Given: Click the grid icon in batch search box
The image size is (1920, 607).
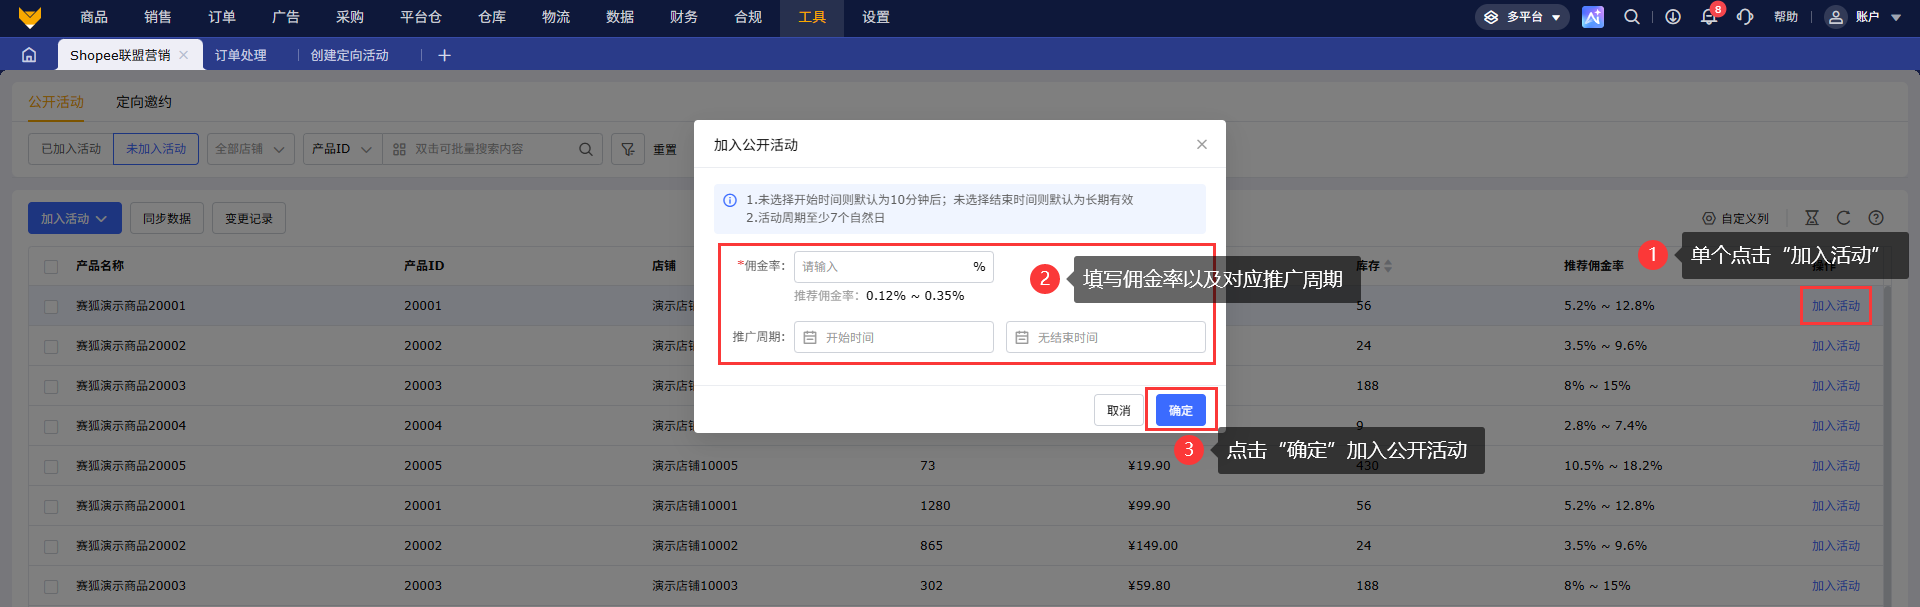Looking at the screenshot, I should 400,149.
